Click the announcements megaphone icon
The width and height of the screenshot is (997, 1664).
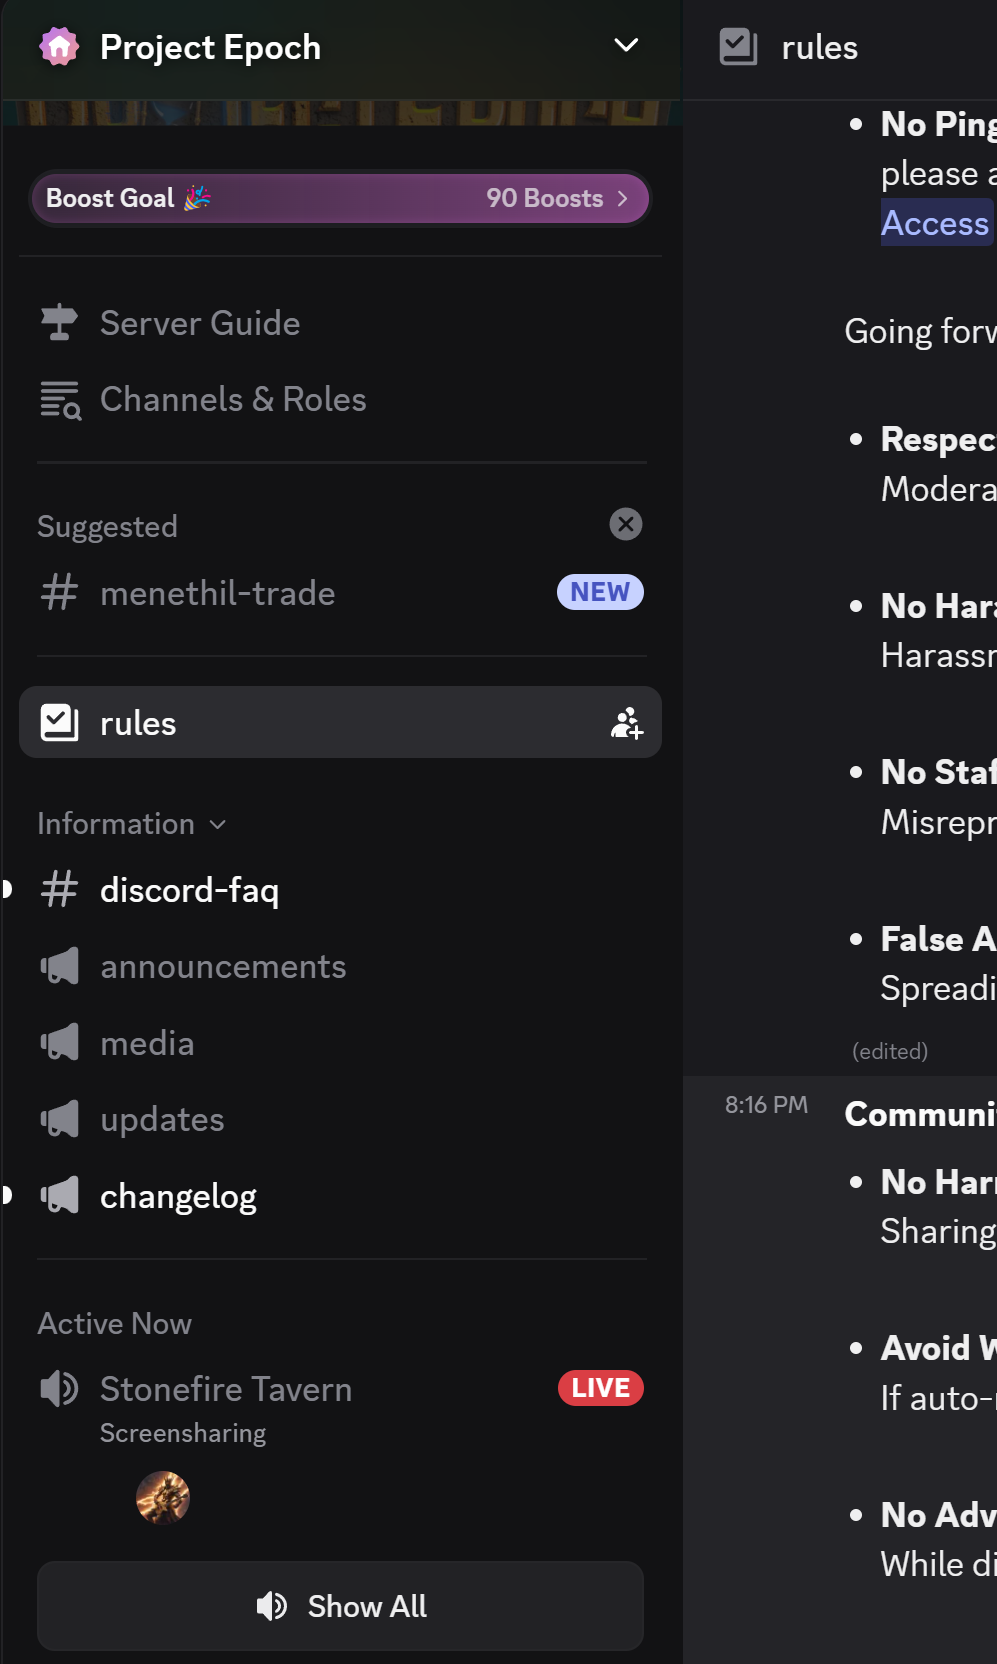(x=60, y=966)
